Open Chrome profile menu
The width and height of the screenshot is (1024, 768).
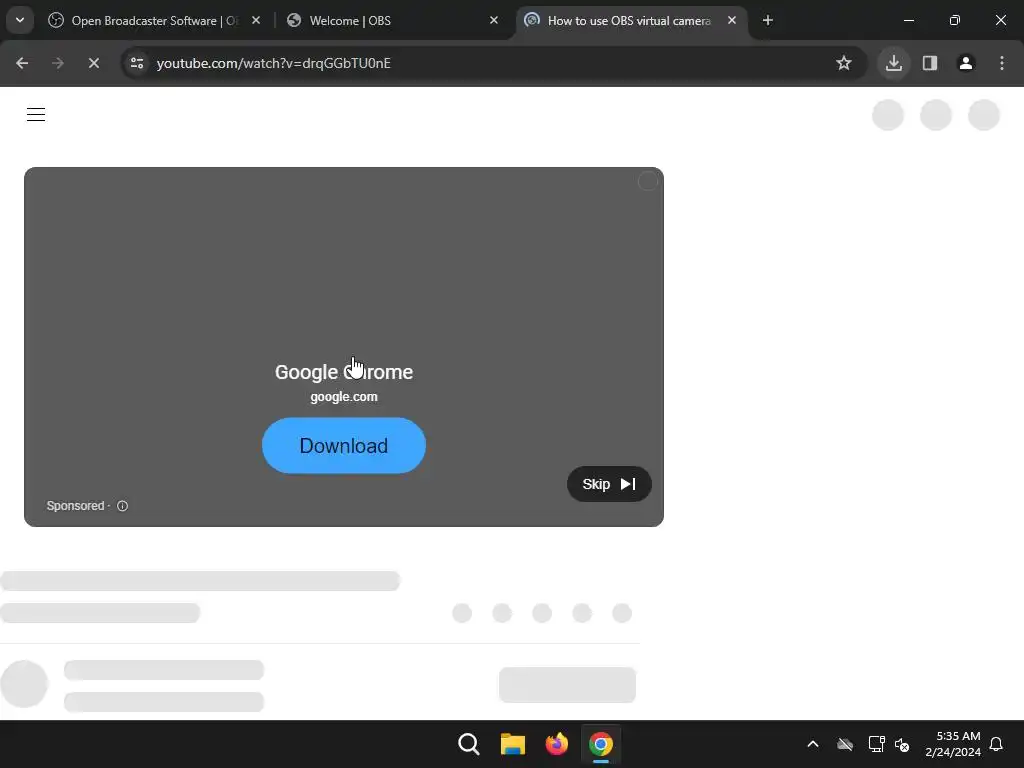coord(966,63)
